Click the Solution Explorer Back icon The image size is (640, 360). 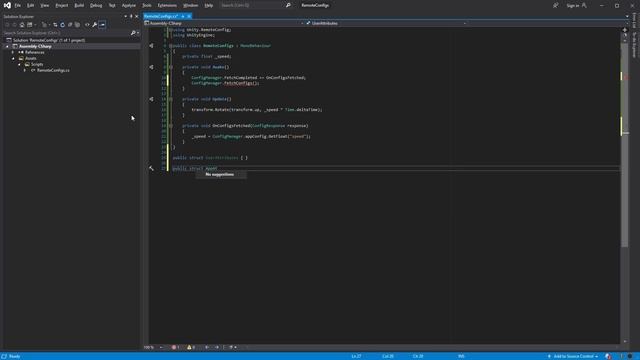(7, 24)
